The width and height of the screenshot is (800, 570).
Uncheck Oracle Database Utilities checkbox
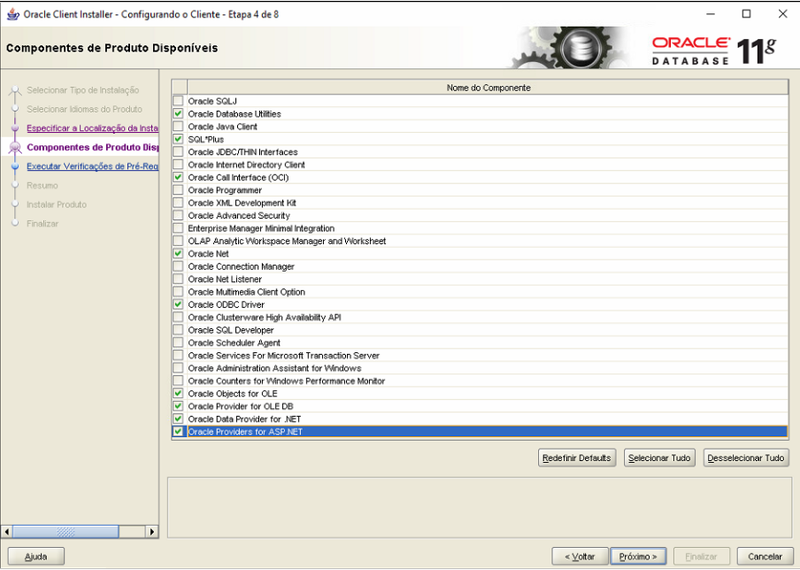click(x=178, y=114)
